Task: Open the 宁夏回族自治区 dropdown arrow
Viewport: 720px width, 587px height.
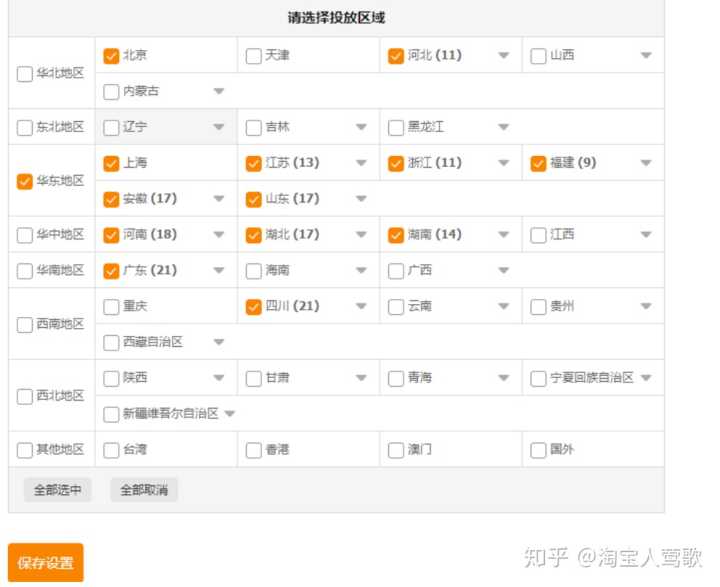Action: 646,378
